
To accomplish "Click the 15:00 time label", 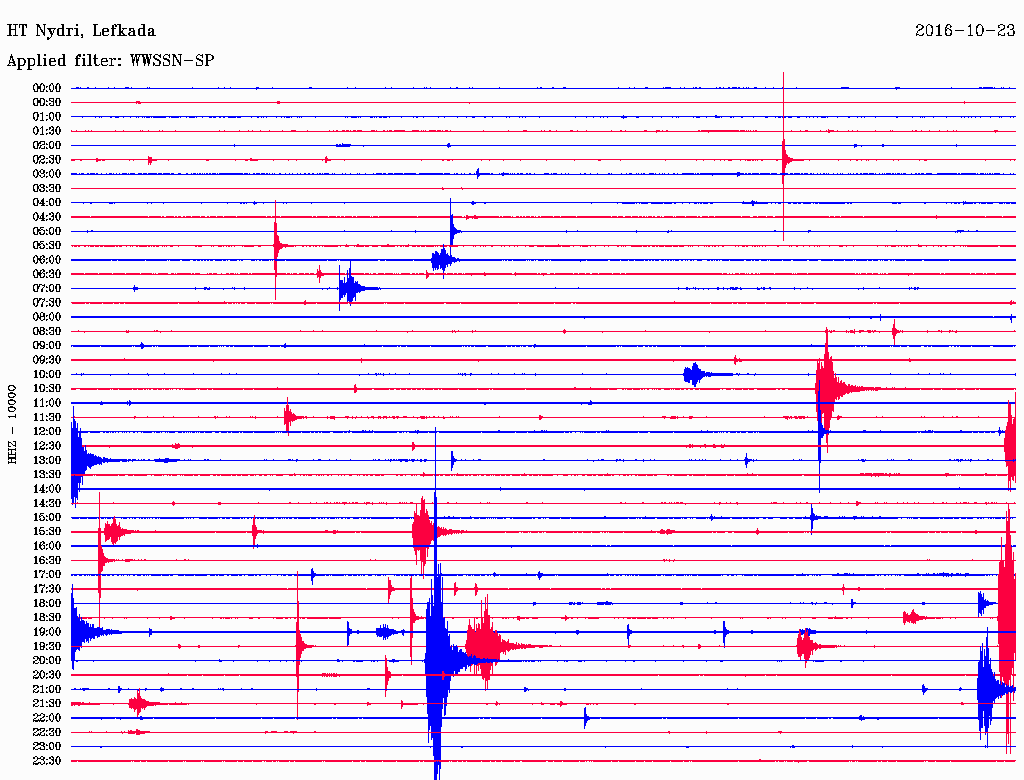I will 47,517.
